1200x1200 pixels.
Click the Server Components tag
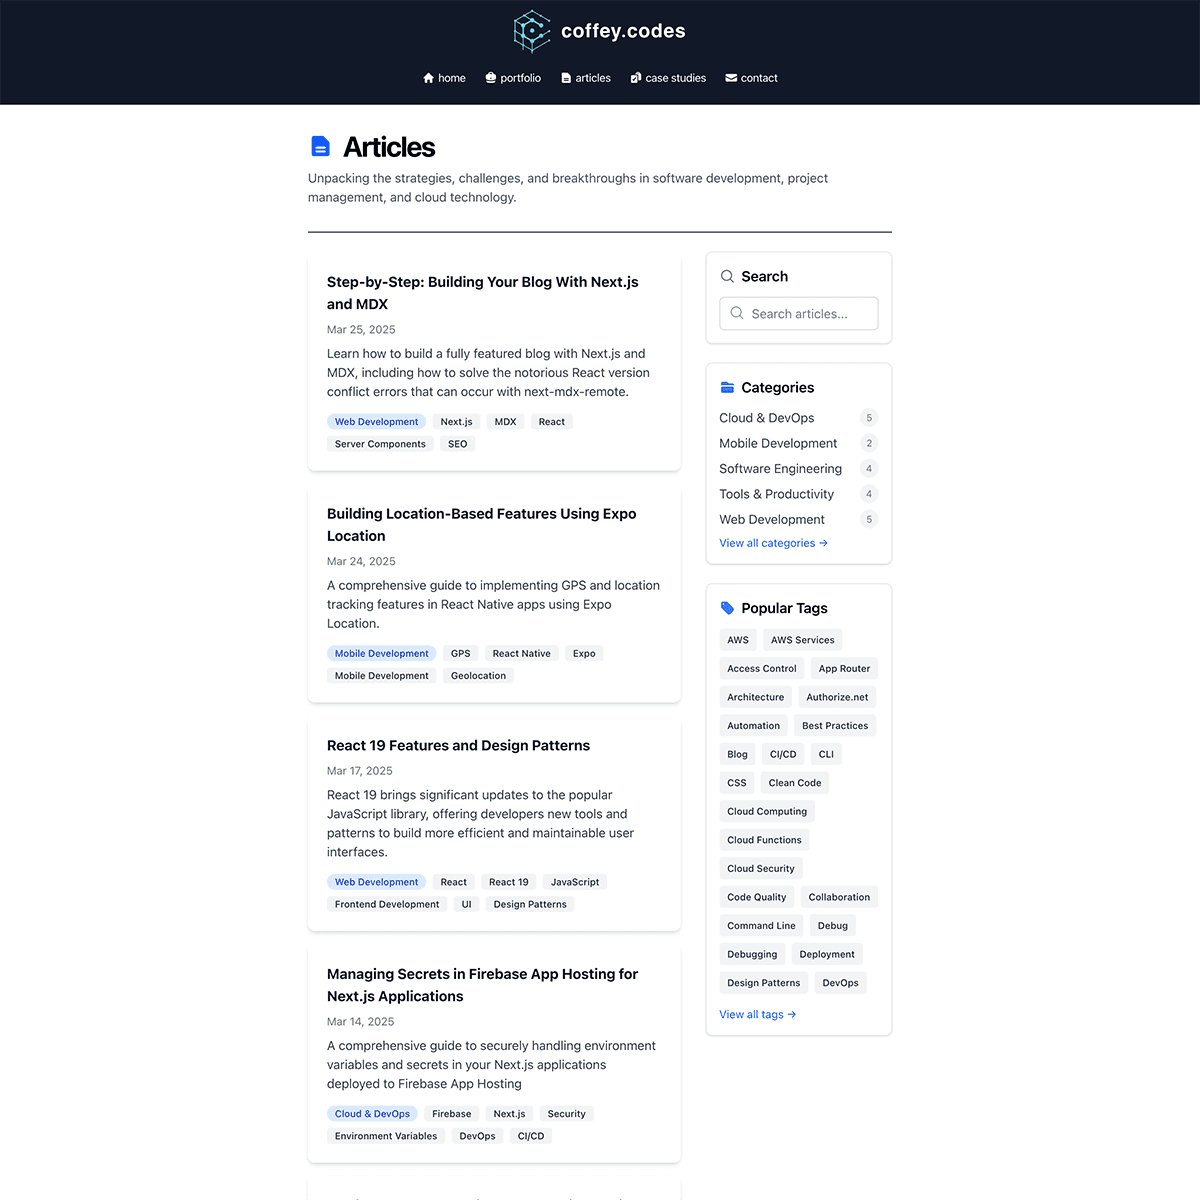pos(380,444)
